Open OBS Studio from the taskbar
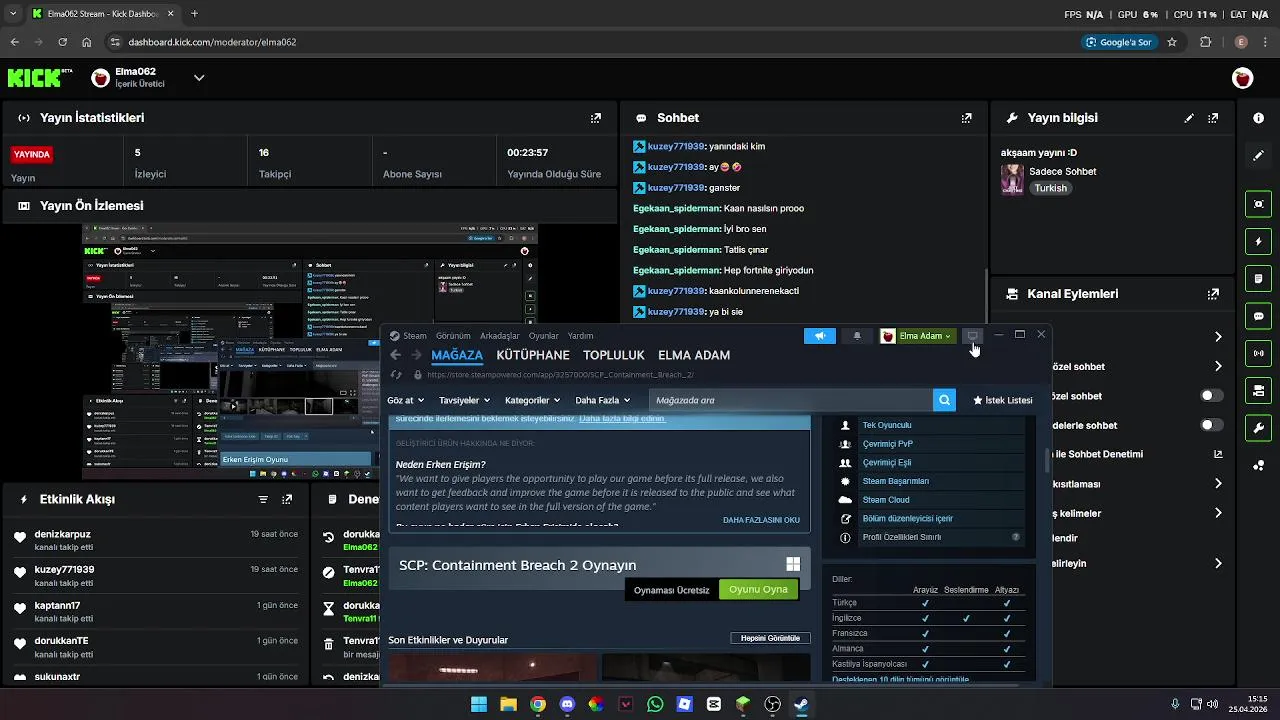Screen dimensions: 1280x720 [772, 704]
